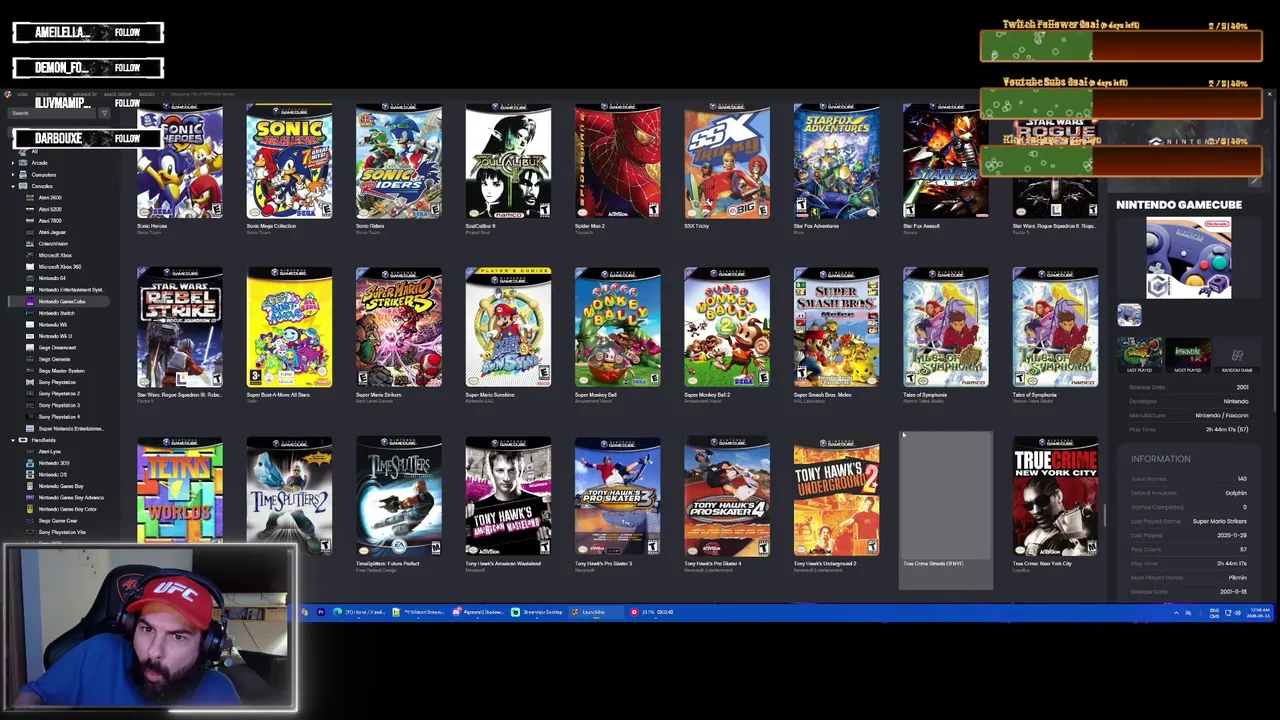Select Sony Playstation 2 platform
This screenshot has height=720, width=1280.
pos(58,393)
